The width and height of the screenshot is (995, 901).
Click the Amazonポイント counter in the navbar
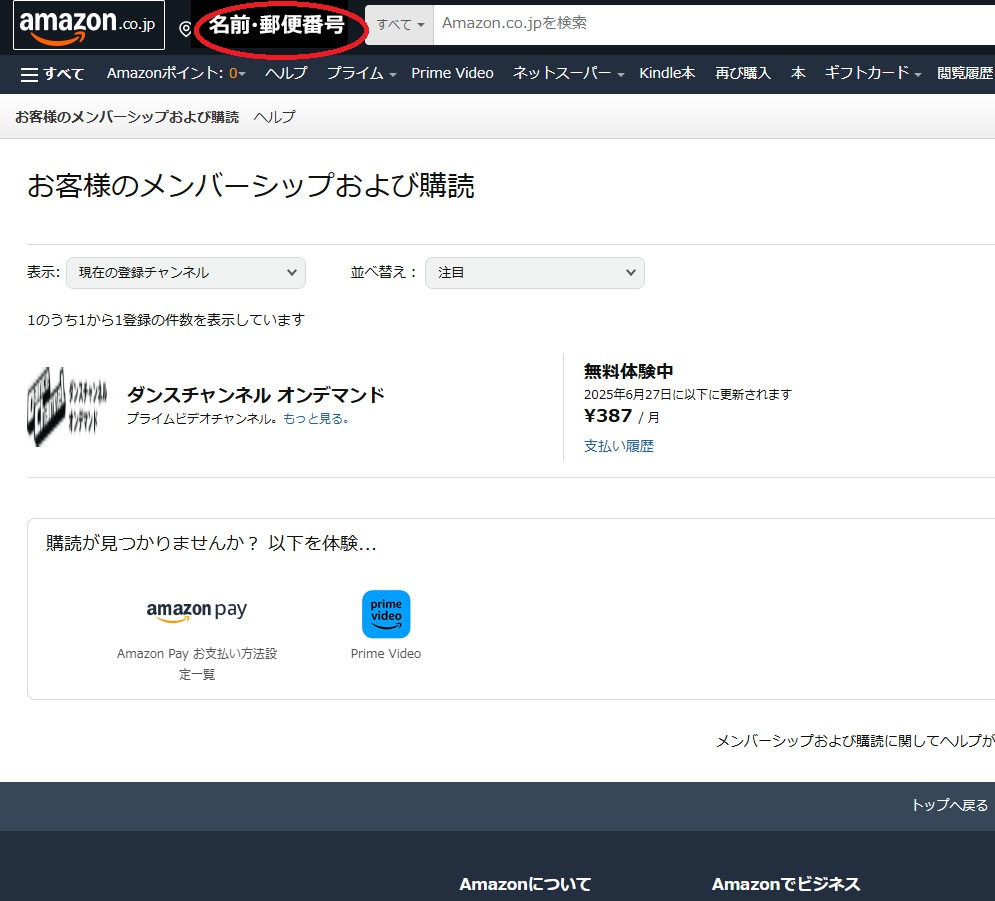point(175,73)
